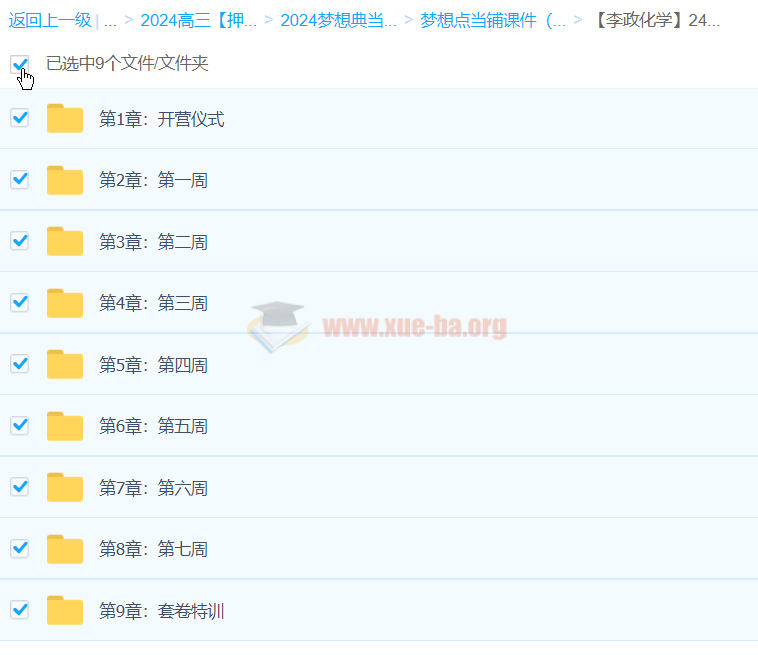758x655 pixels.
Task: Open the 第3章：第二周 folder name
Action: 153,242
